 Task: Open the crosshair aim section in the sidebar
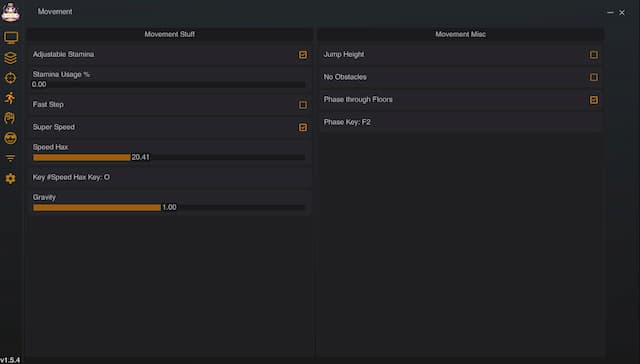(x=11, y=78)
